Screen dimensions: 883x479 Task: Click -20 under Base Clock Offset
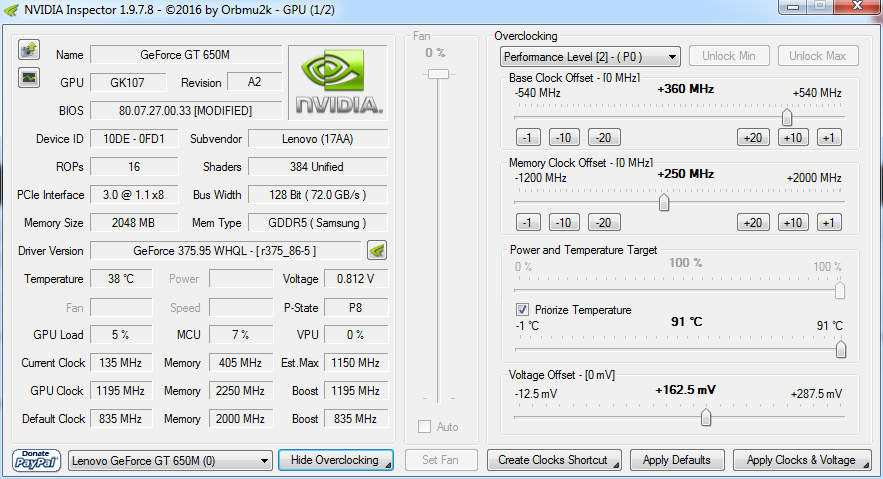604,137
